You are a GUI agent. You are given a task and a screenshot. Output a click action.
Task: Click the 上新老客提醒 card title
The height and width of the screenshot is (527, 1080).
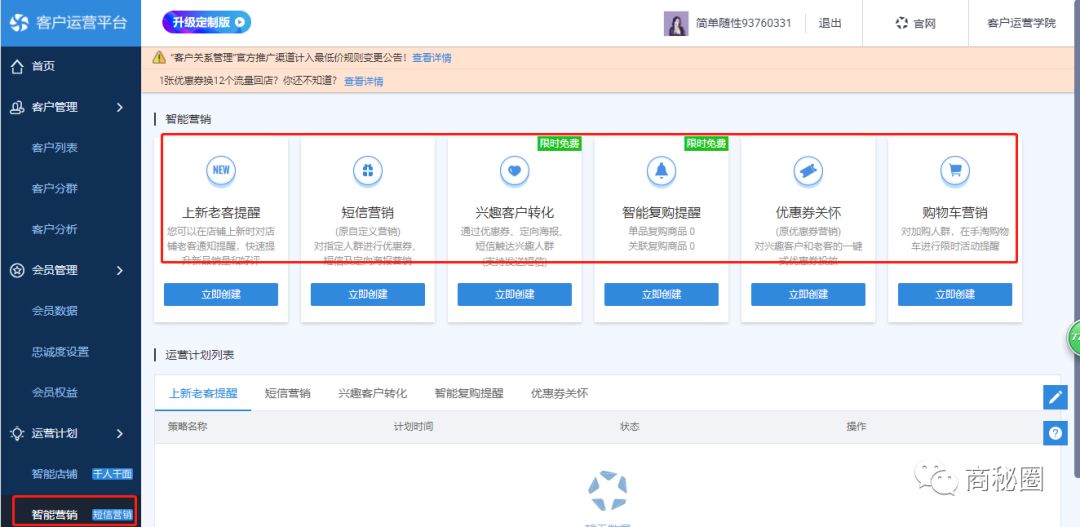221,212
